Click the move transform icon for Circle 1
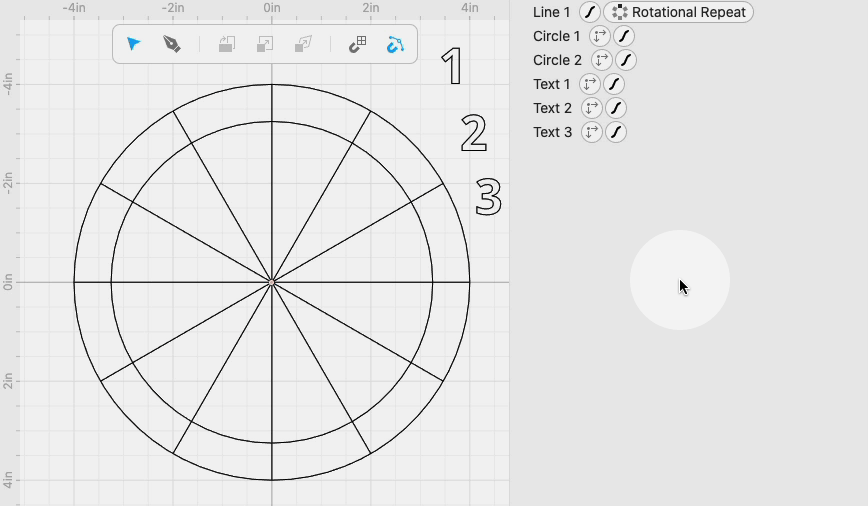 [x=600, y=36]
